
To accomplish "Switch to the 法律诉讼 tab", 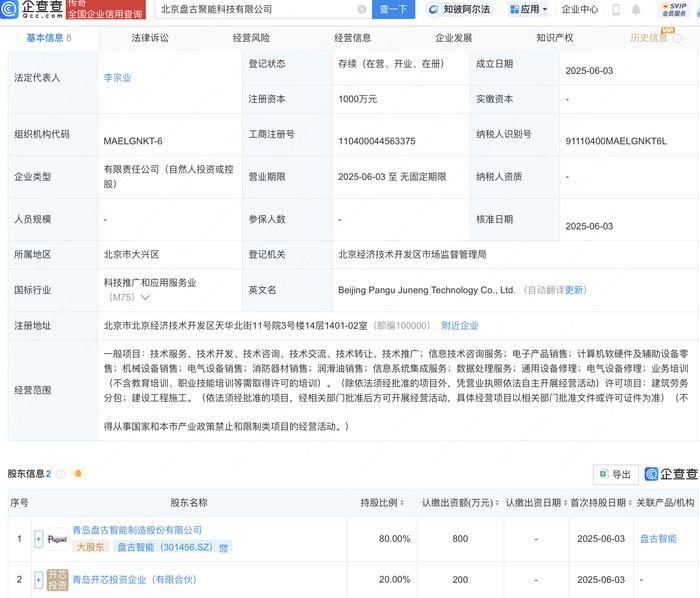I will pos(150,38).
